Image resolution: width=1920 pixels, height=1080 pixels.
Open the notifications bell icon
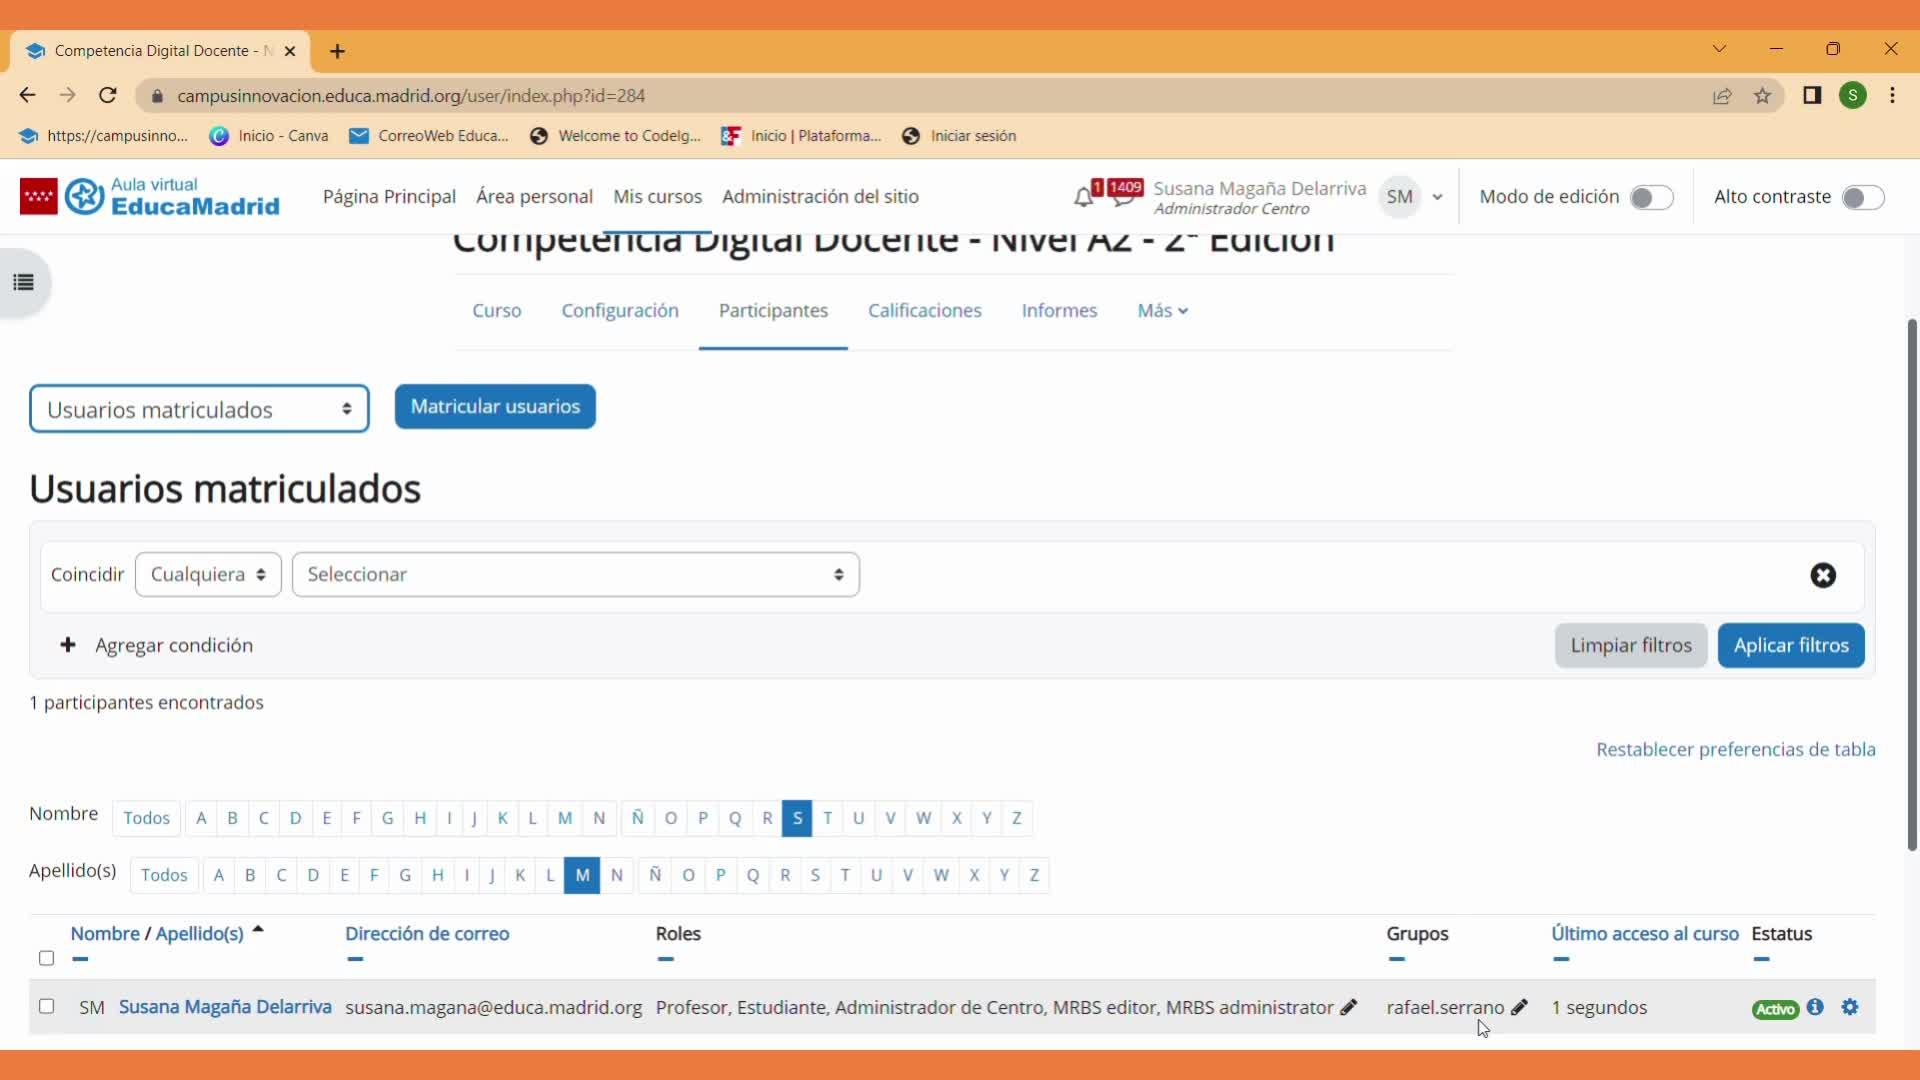[x=1083, y=197]
